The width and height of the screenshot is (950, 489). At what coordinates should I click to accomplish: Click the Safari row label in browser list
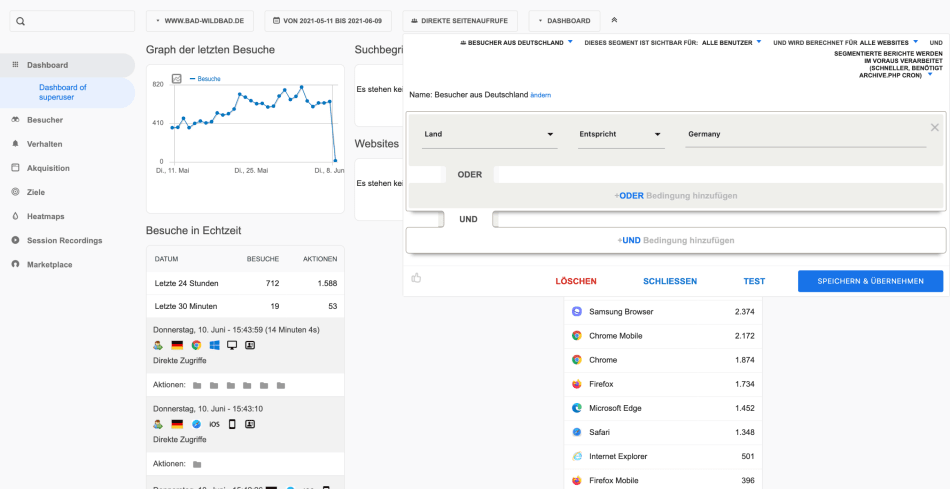click(600, 433)
